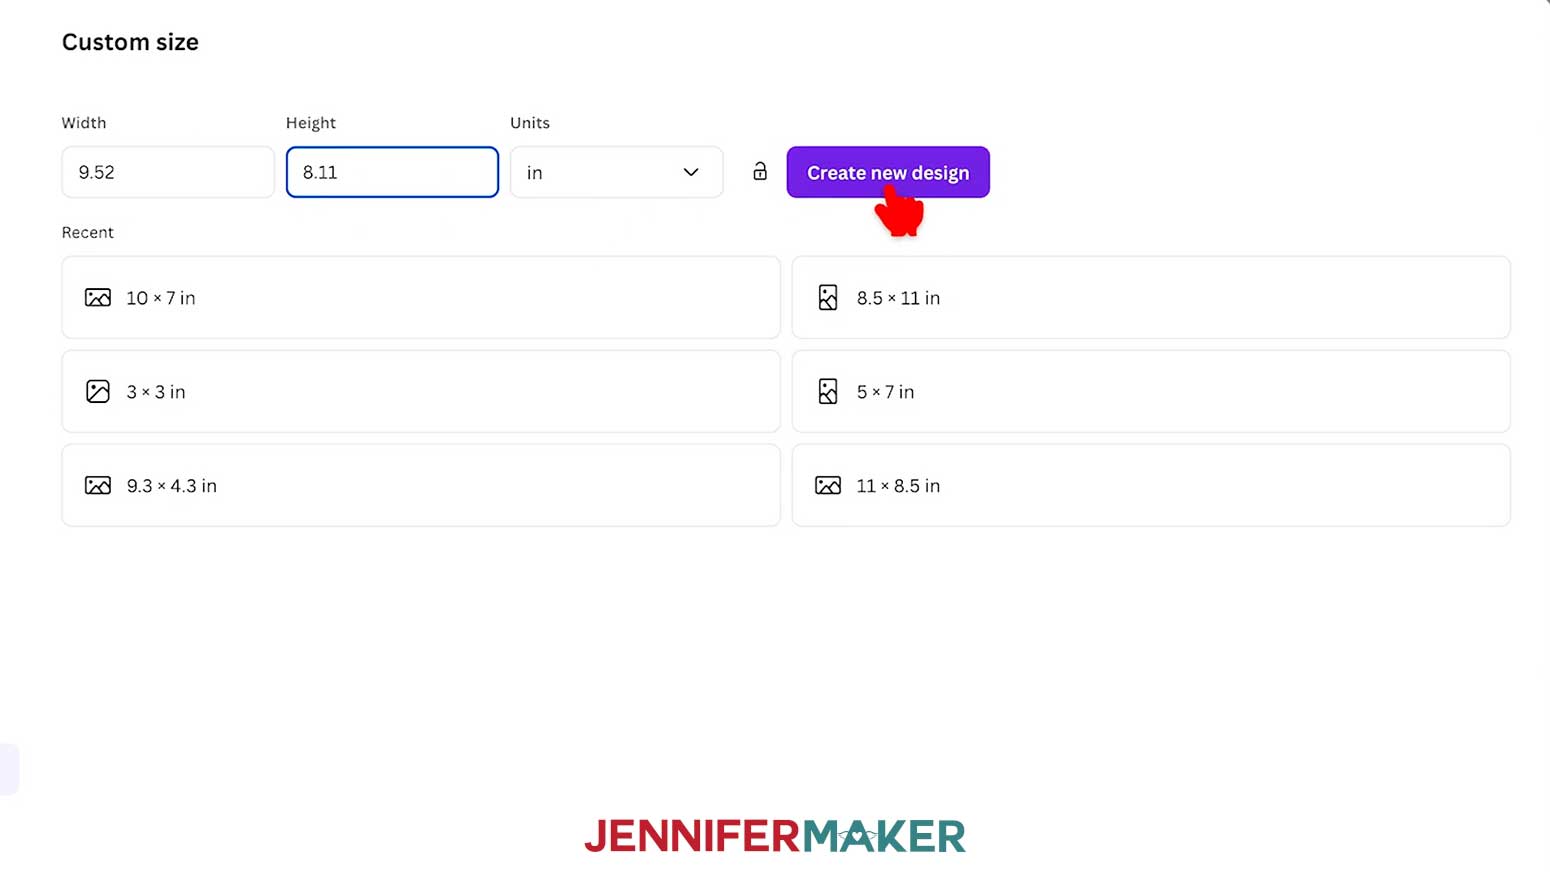Toggle the aspect ratio lock icon
Image resolution: width=1550 pixels, height=872 pixels.
tap(760, 172)
